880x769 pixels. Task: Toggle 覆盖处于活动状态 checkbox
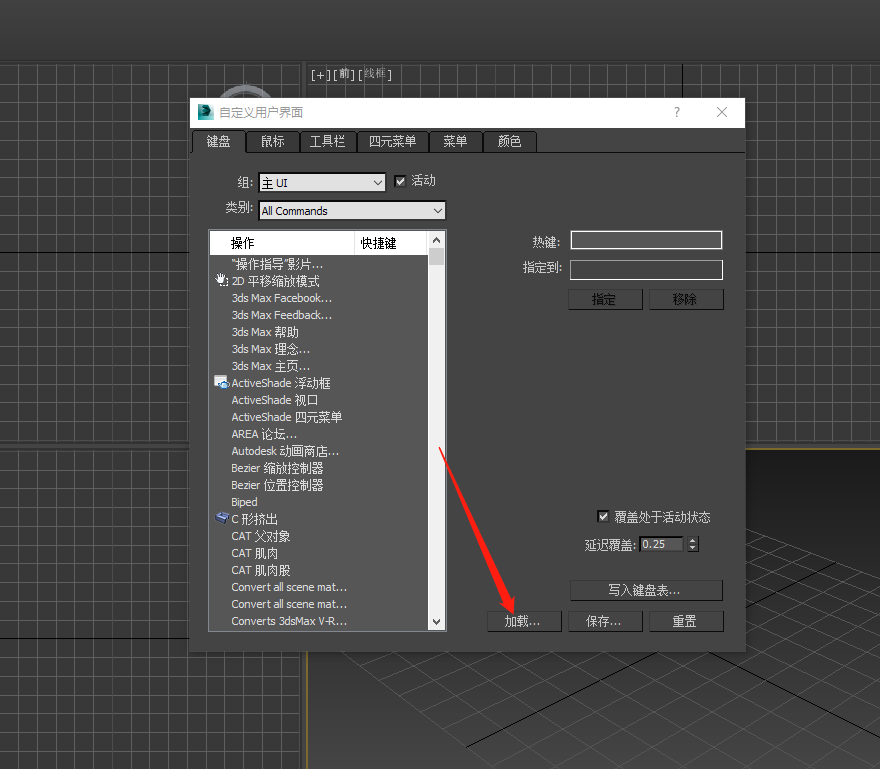[603, 516]
